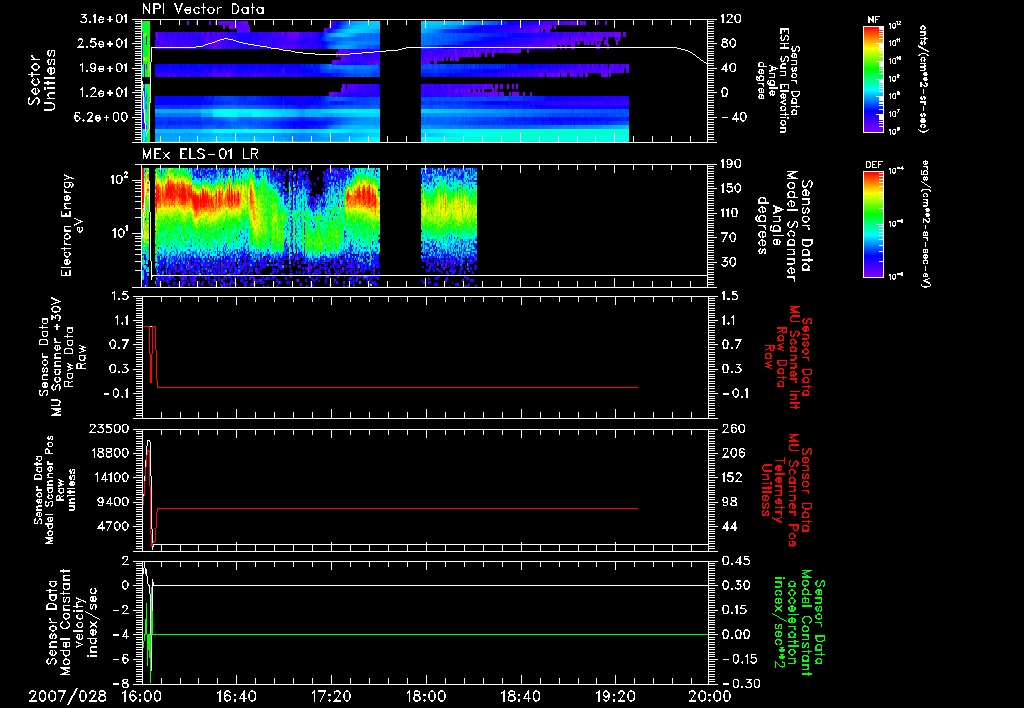
Task: Click the 16:00 time axis label
Action: (x=142, y=696)
